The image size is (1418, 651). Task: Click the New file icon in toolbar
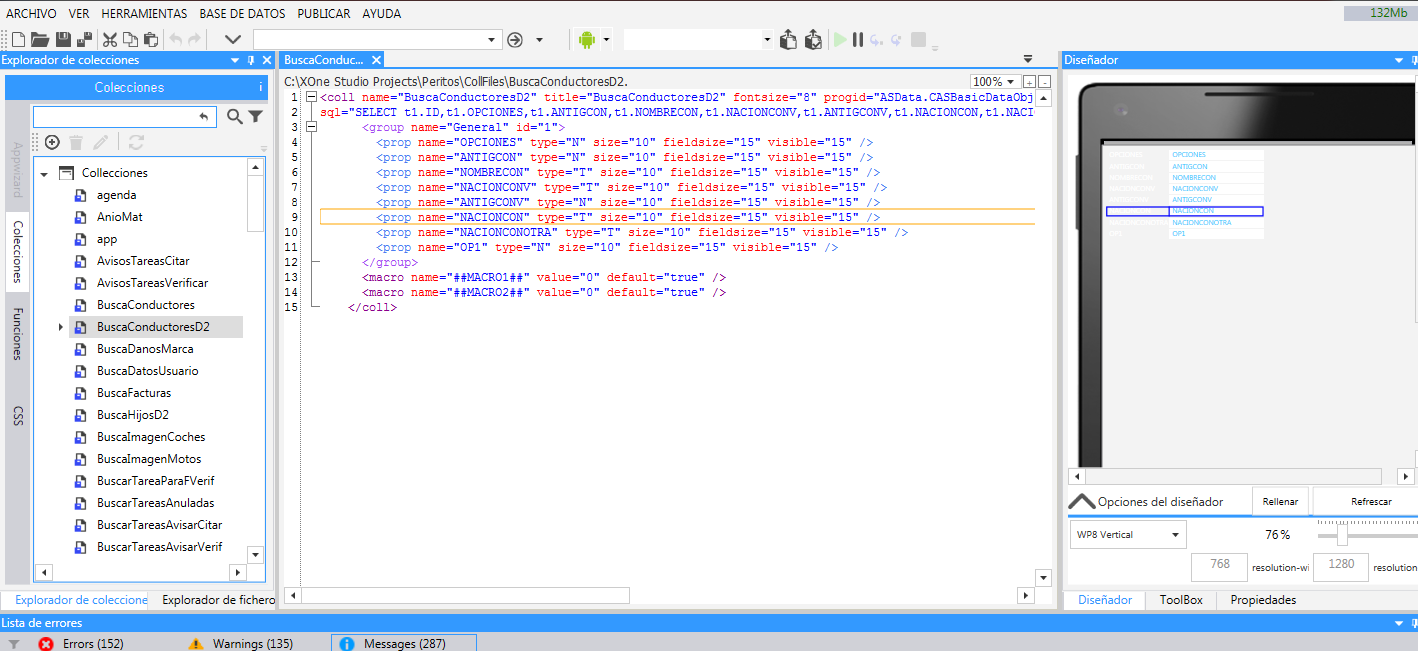17,40
